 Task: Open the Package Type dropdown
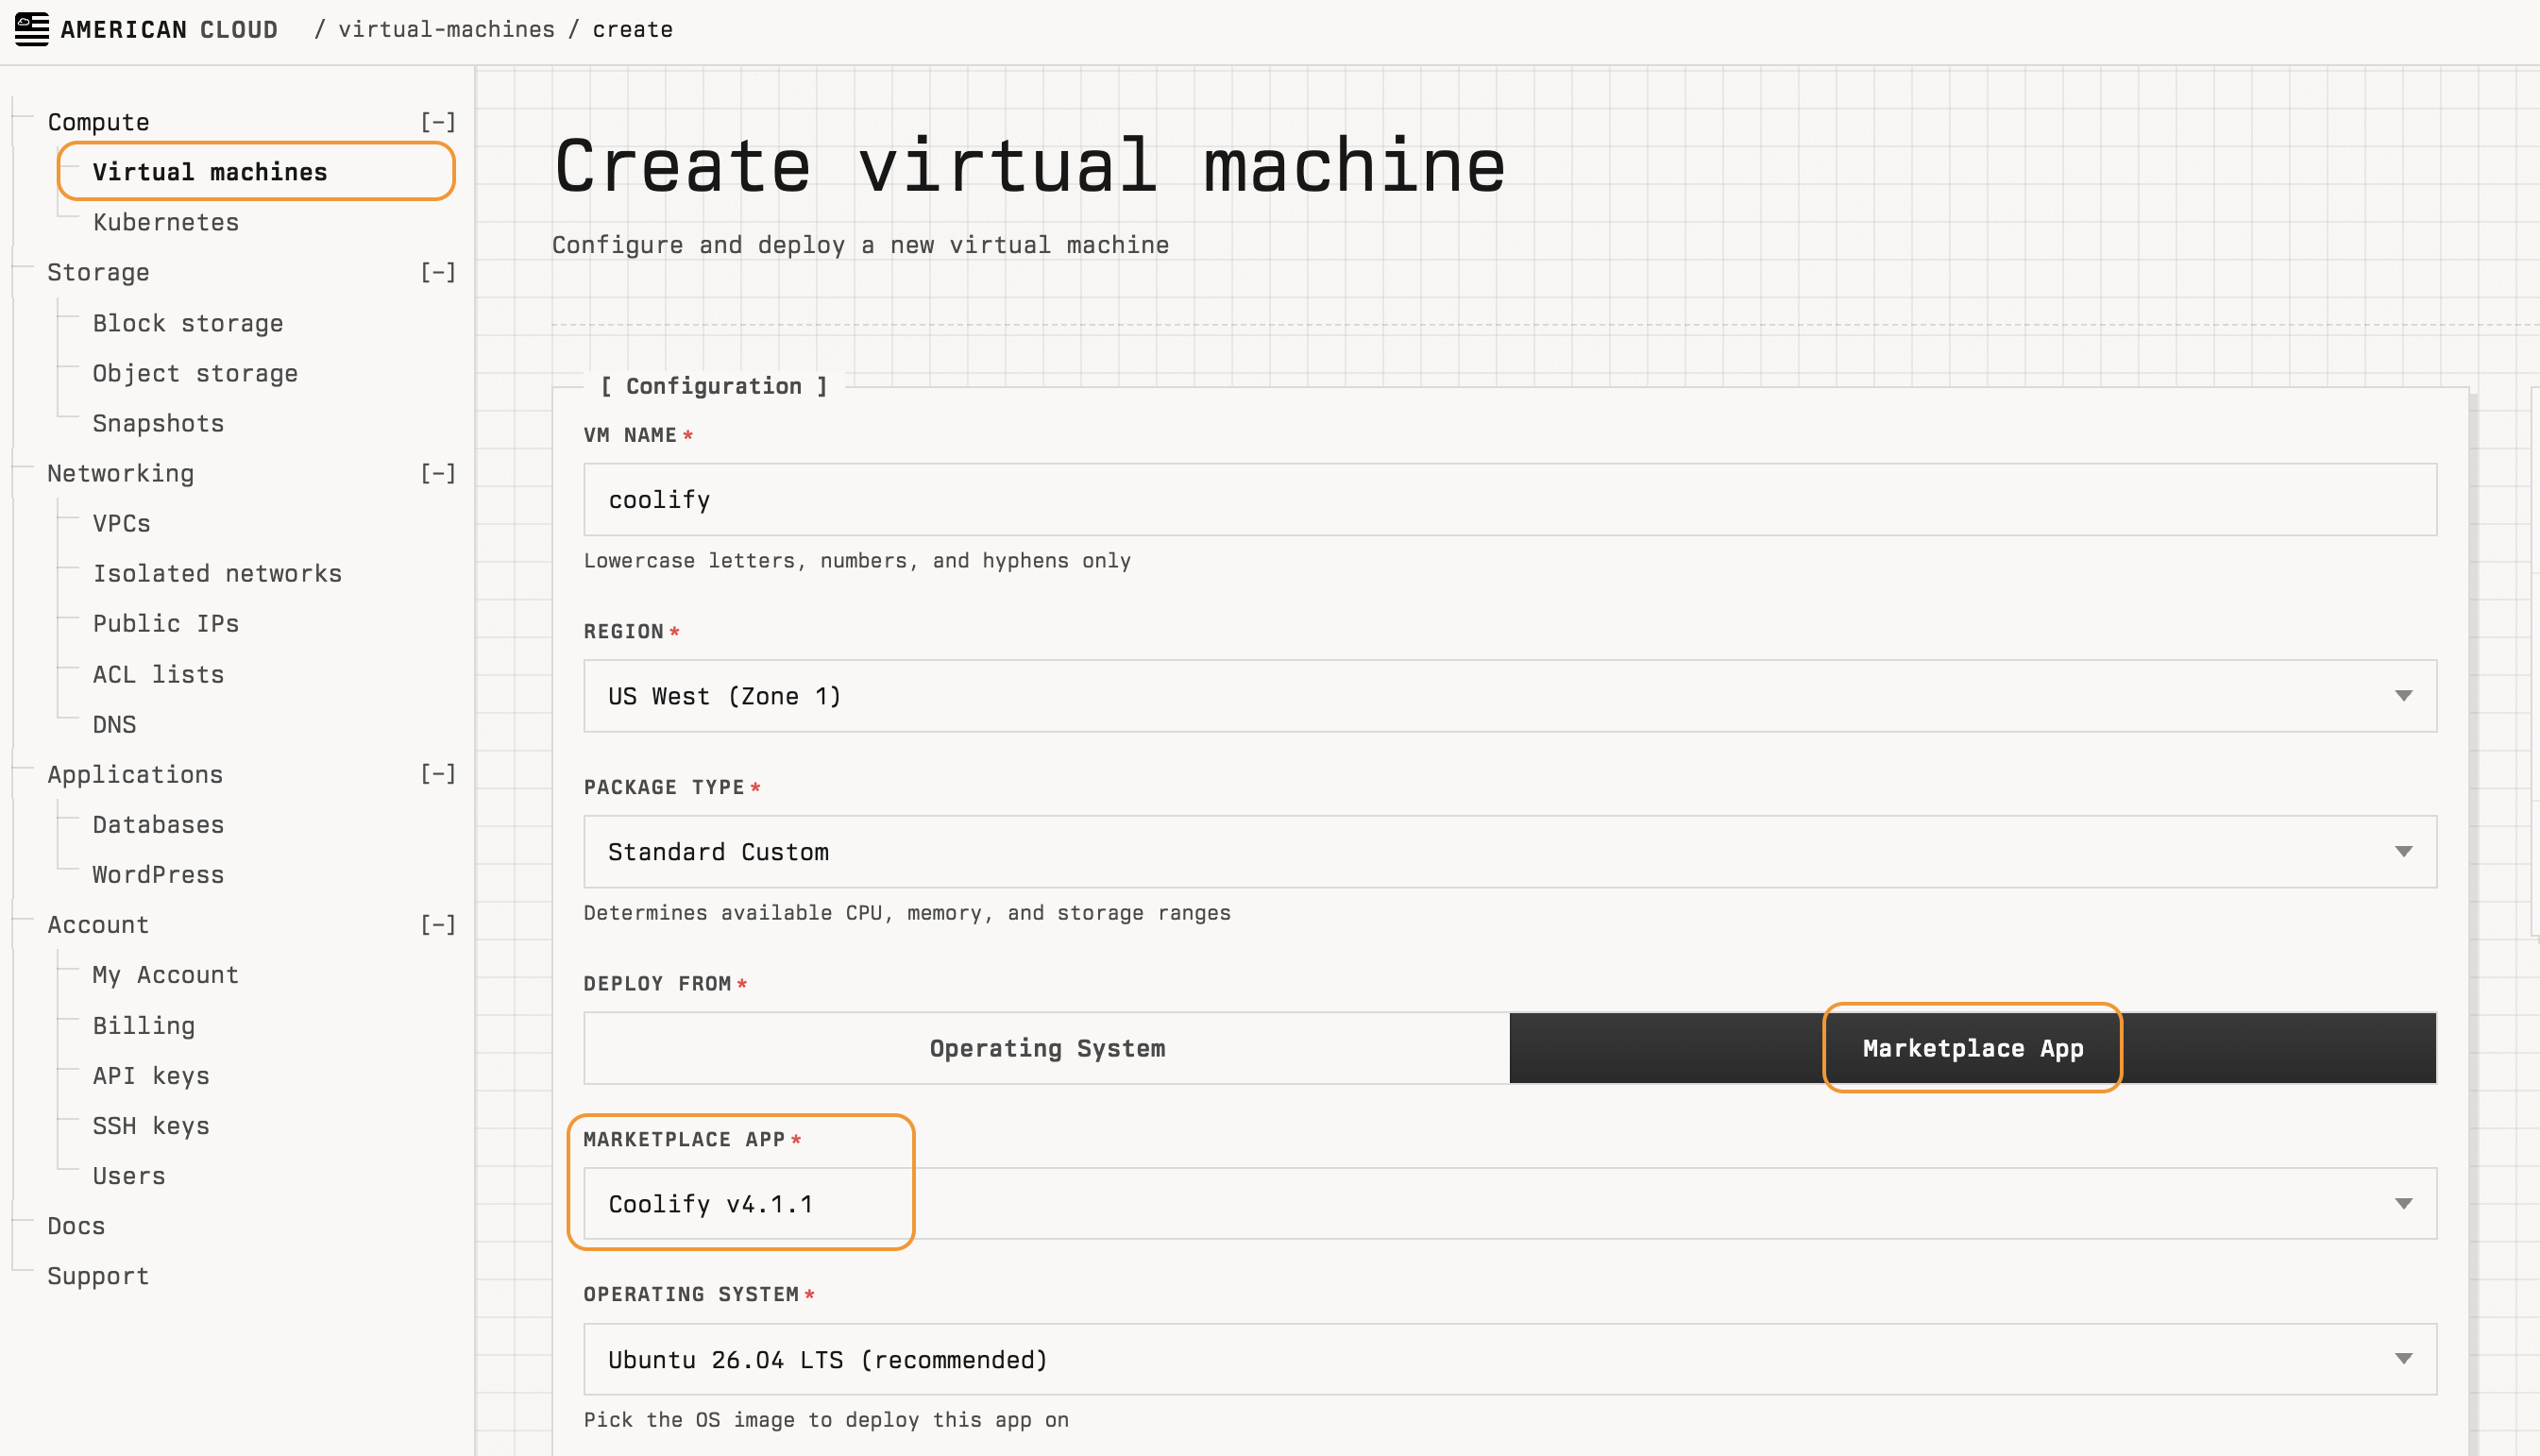tap(1510, 852)
